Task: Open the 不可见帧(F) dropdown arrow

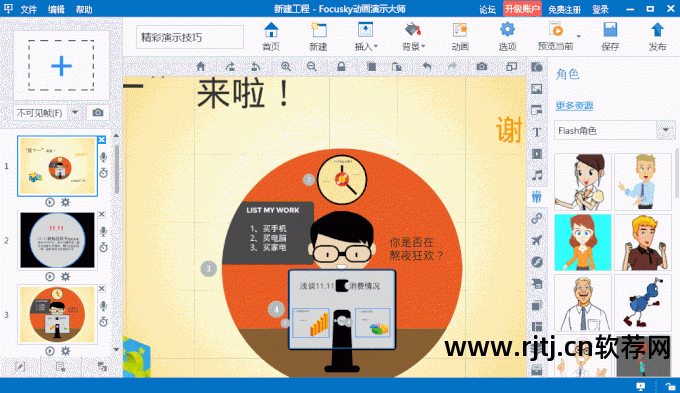Action: pos(75,113)
